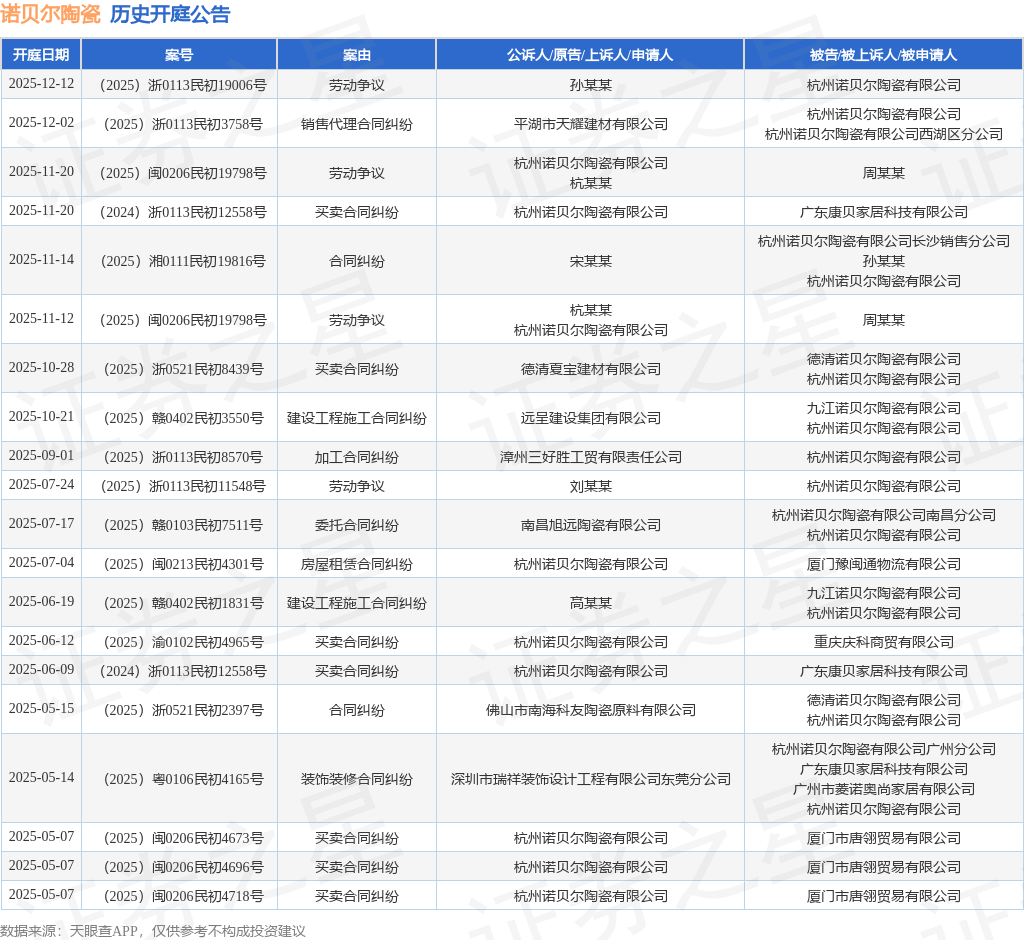Click the date 2025-07-24
This screenshot has width=1024, height=940.
[41, 485]
